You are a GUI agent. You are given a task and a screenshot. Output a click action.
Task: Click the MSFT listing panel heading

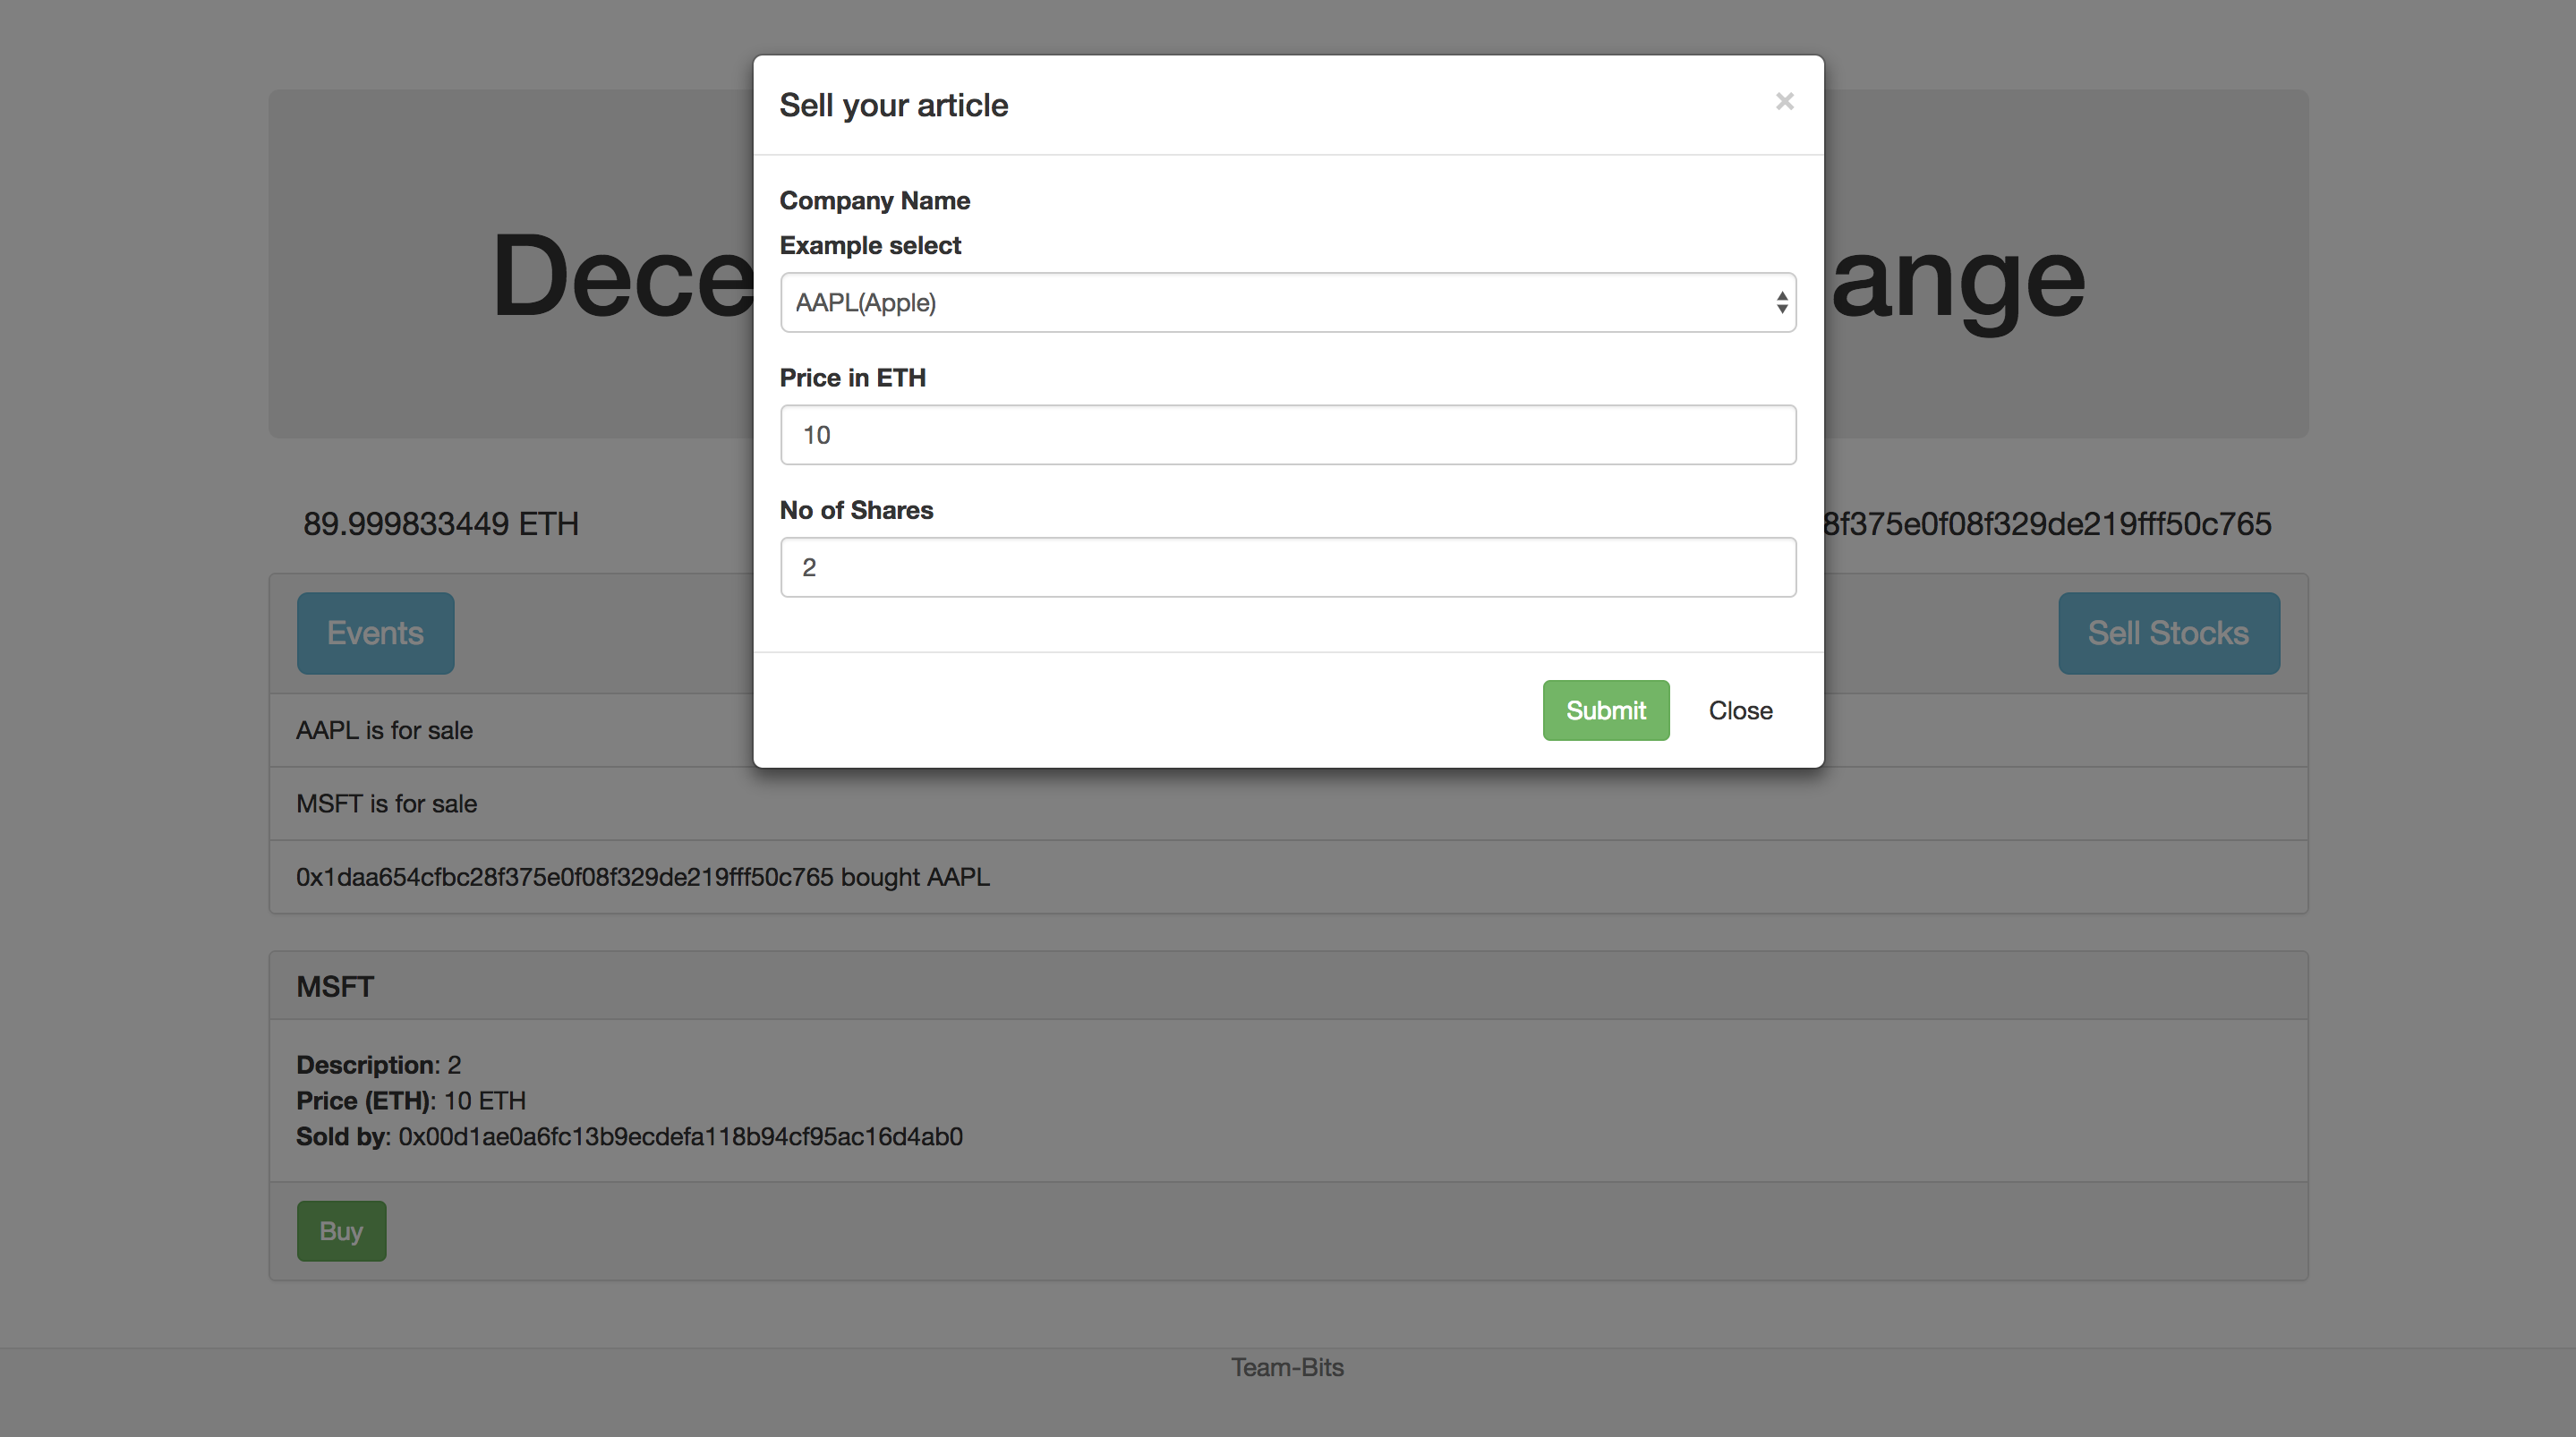pos(335,986)
